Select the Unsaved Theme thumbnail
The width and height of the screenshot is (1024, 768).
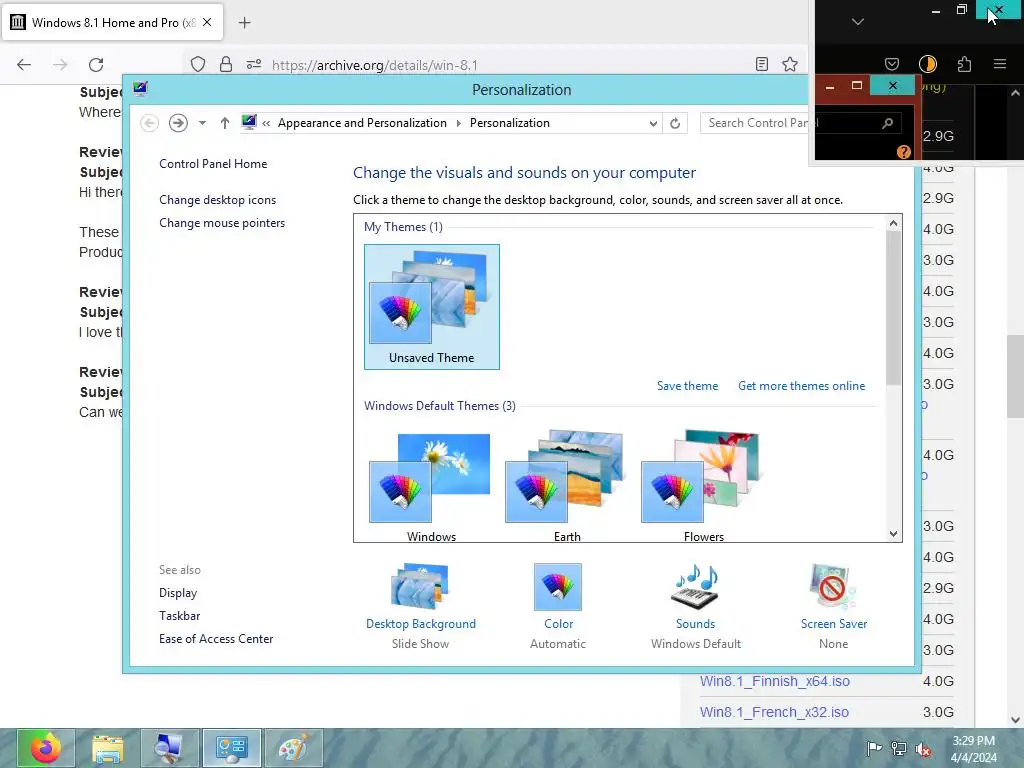pyautogui.click(x=432, y=307)
